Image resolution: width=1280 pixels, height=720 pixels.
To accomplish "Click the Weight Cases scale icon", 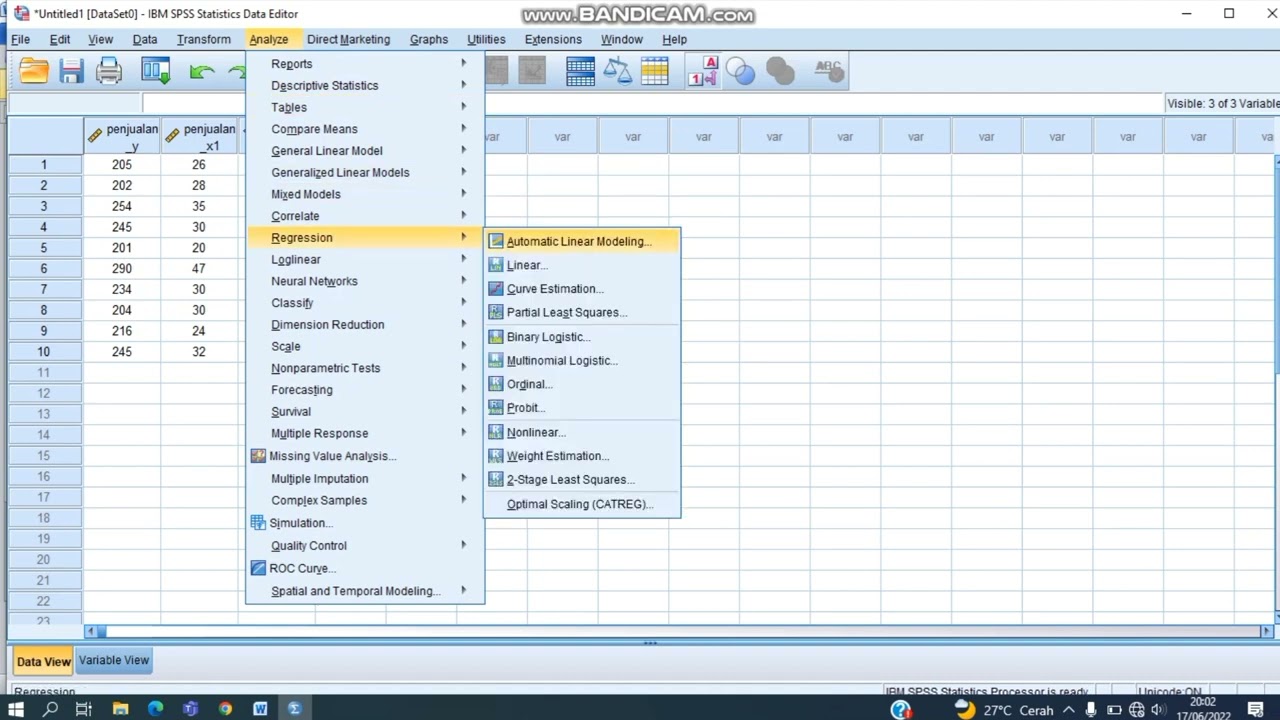I will coord(618,71).
